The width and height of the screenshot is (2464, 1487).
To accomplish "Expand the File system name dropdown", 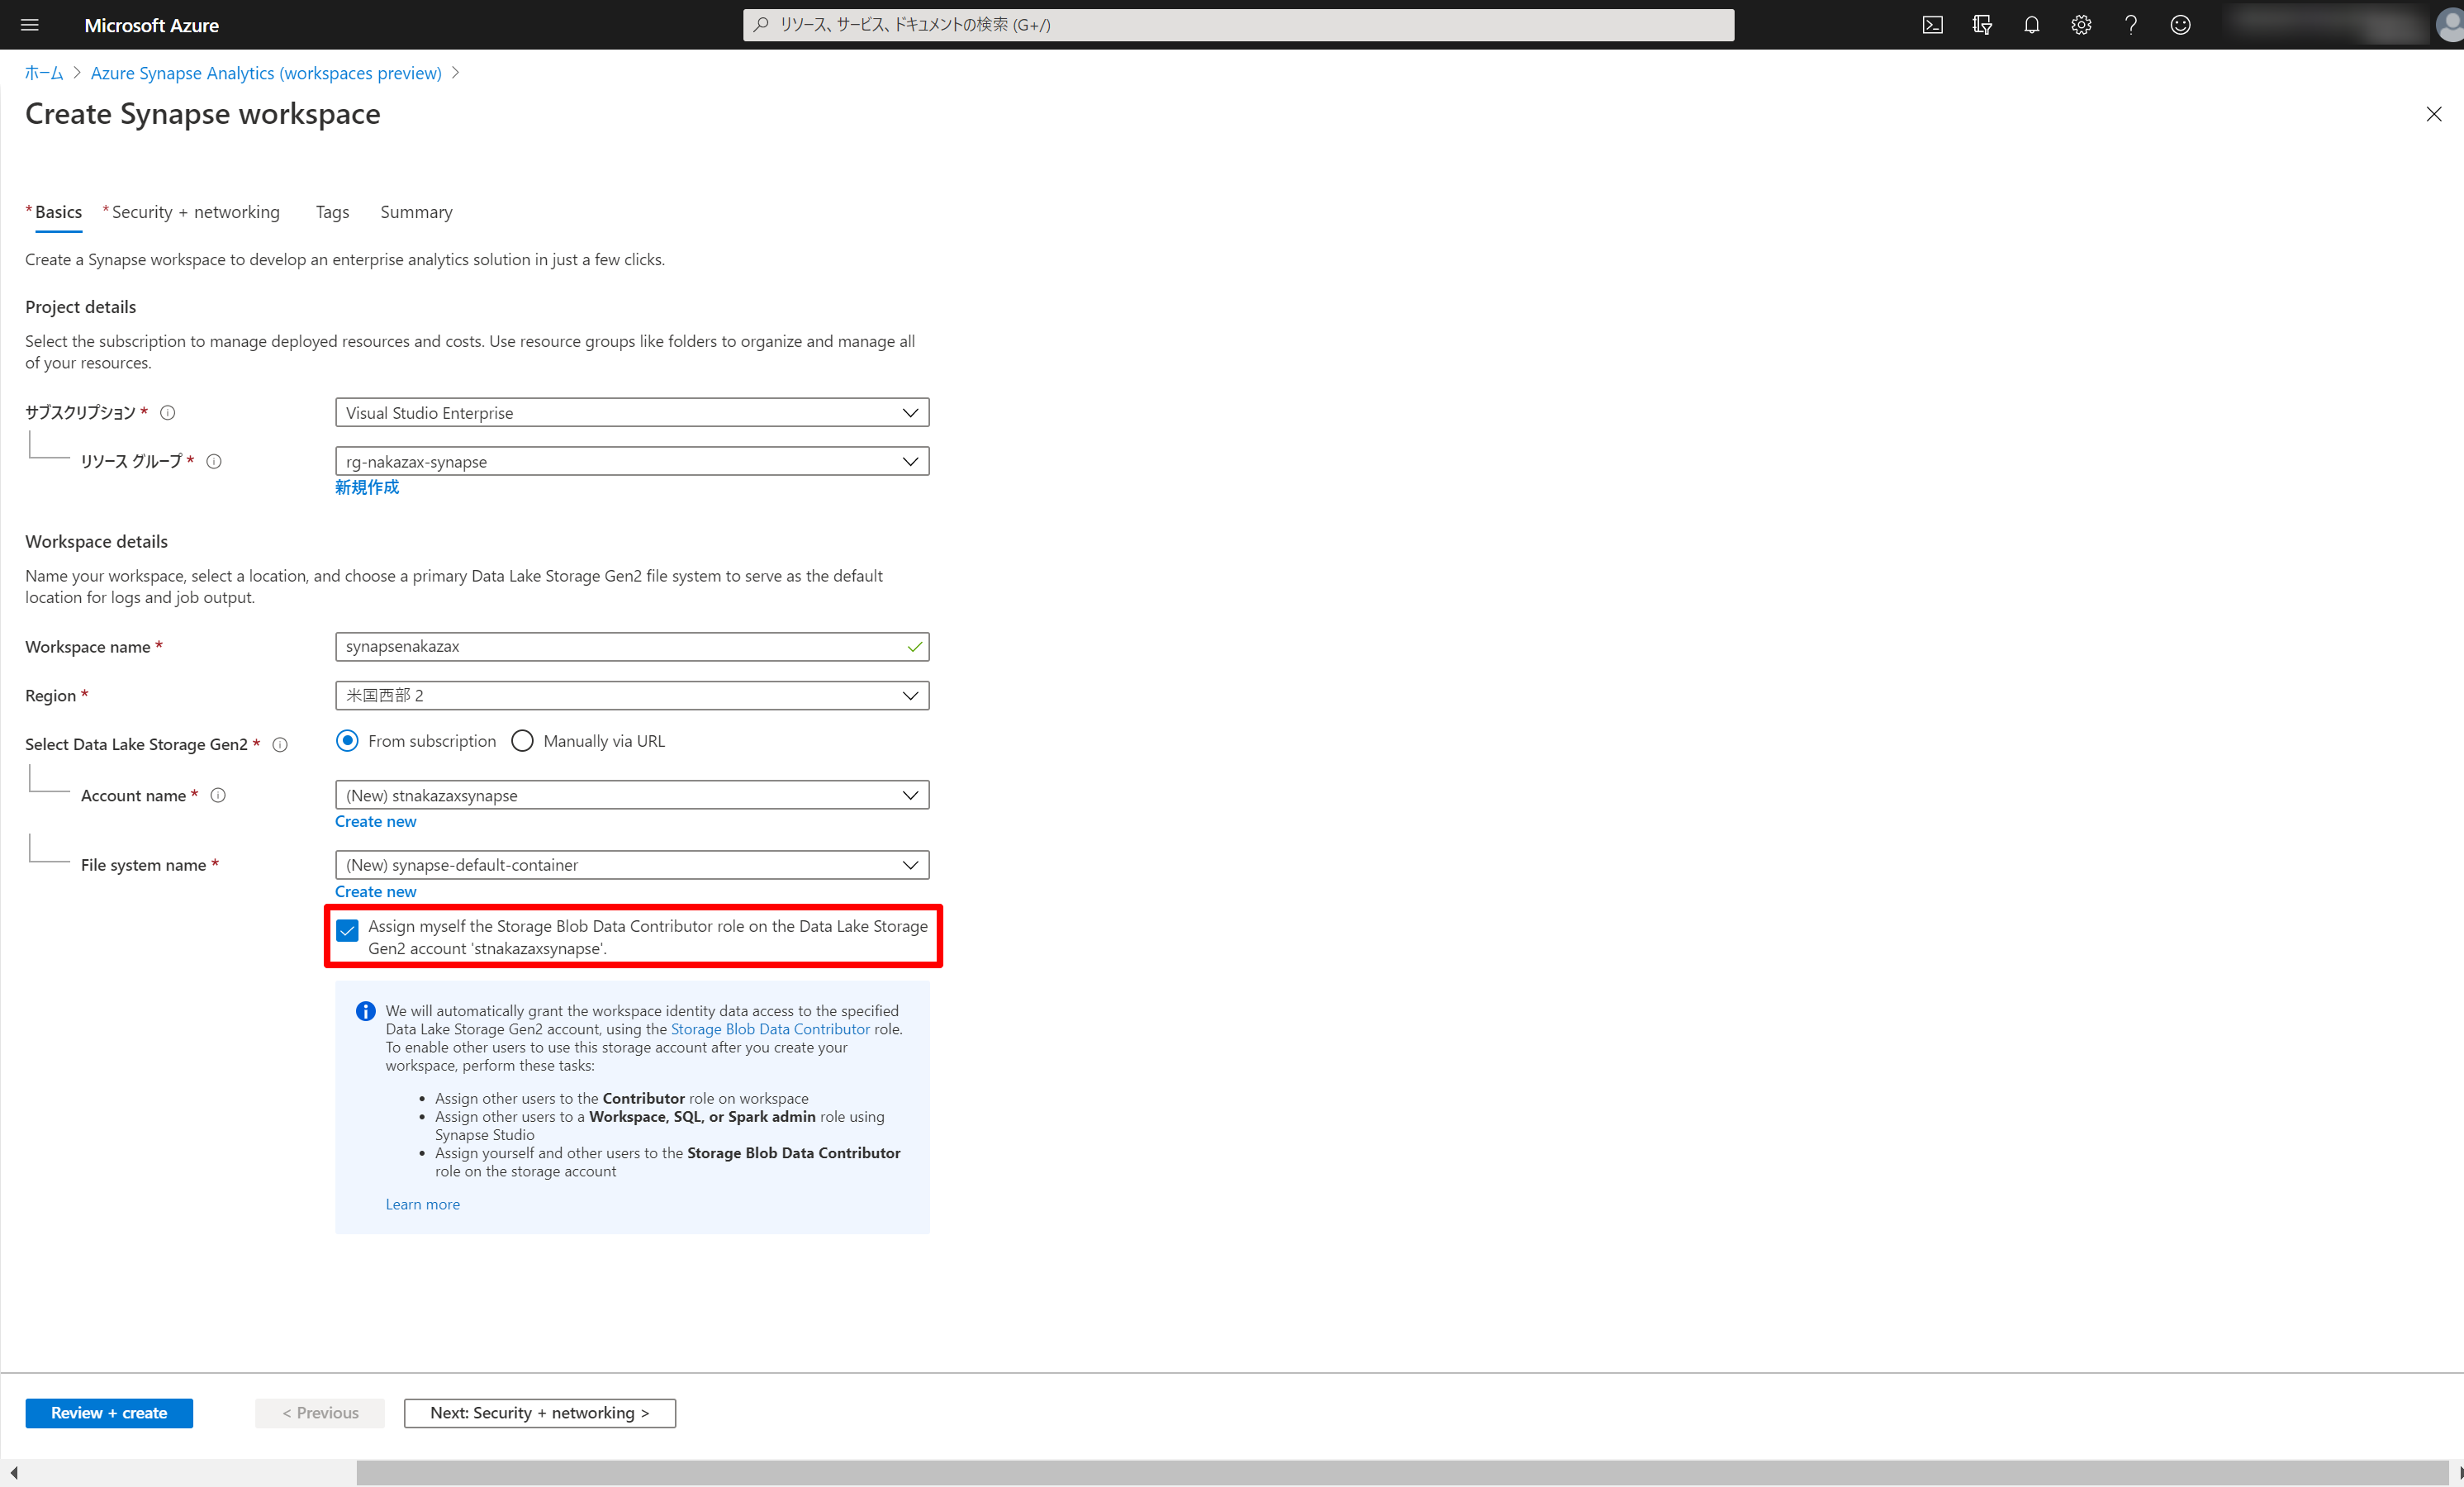I will (x=631, y=864).
